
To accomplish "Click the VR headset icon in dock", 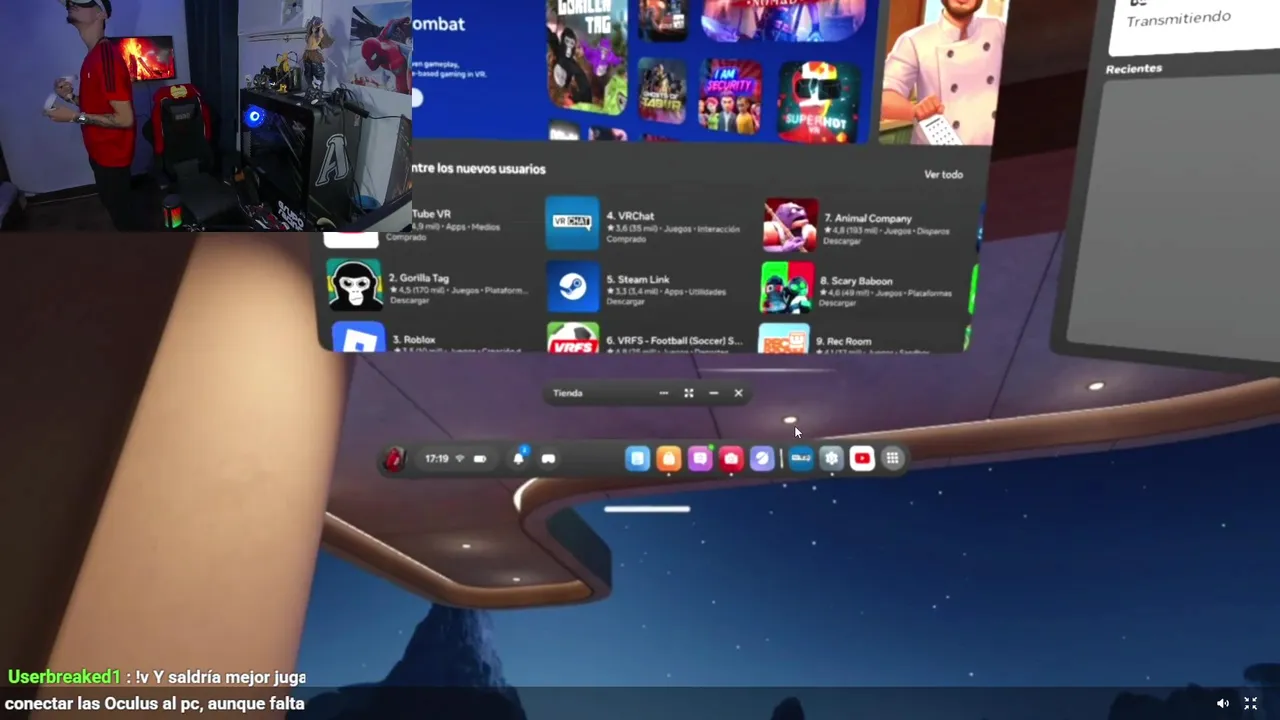I will coord(548,459).
